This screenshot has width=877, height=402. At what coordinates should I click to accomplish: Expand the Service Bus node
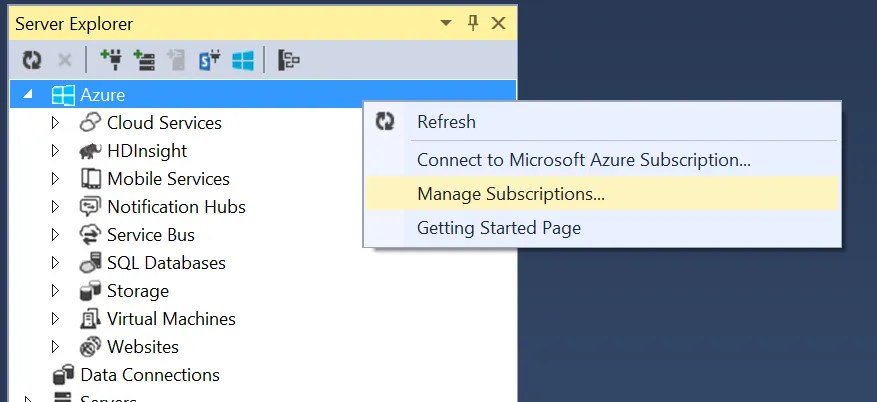pos(55,234)
